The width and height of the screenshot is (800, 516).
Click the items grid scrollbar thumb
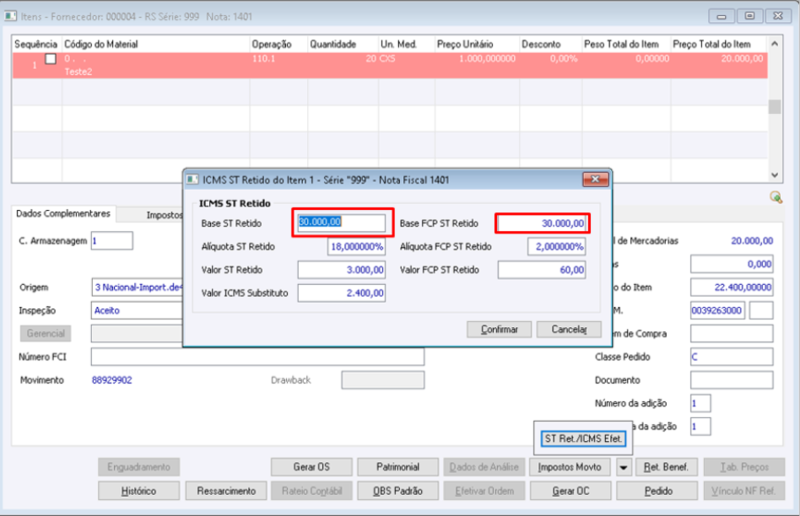point(774,107)
